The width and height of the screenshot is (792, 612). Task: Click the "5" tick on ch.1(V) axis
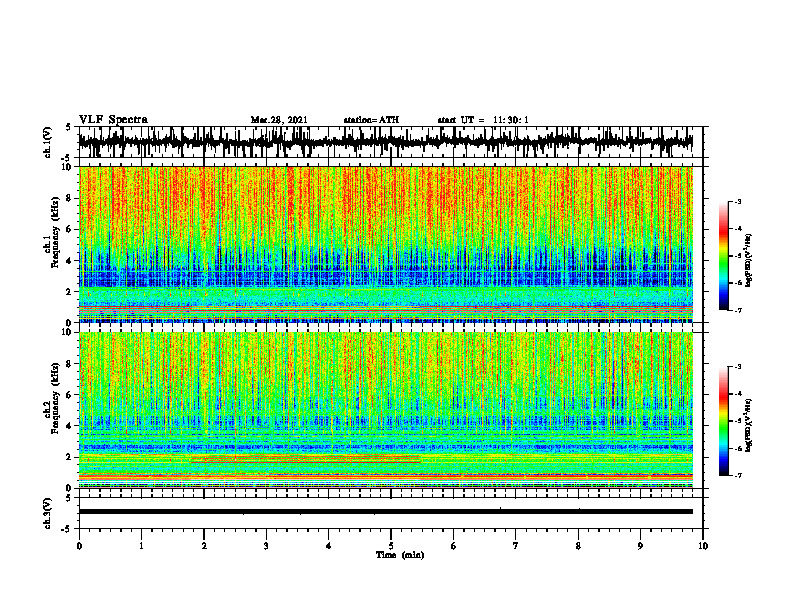[x=69, y=127]
